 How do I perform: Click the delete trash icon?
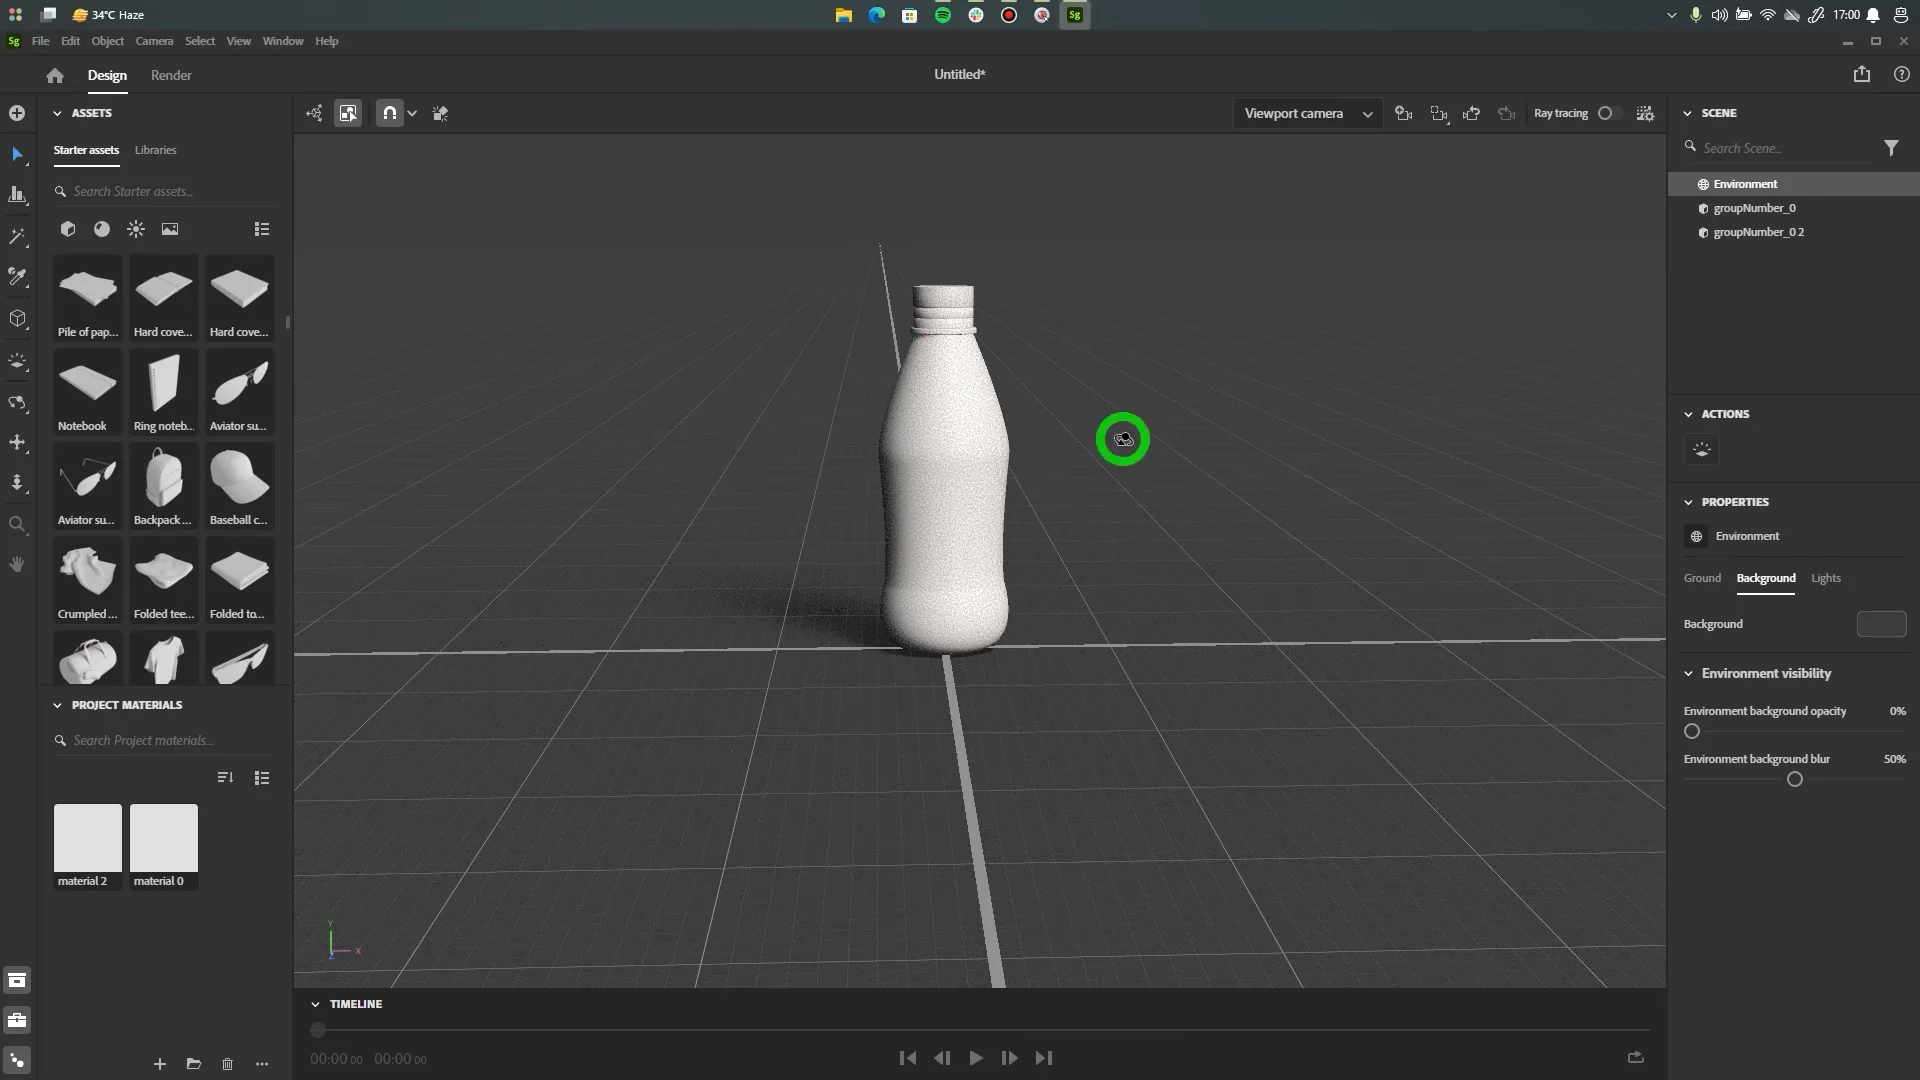227,1064
